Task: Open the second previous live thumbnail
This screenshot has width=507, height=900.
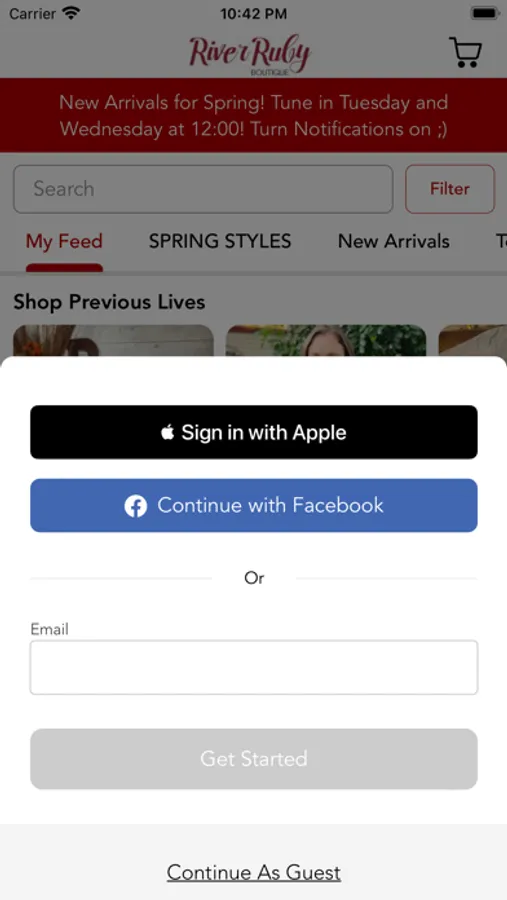Action: coord(326,340)
